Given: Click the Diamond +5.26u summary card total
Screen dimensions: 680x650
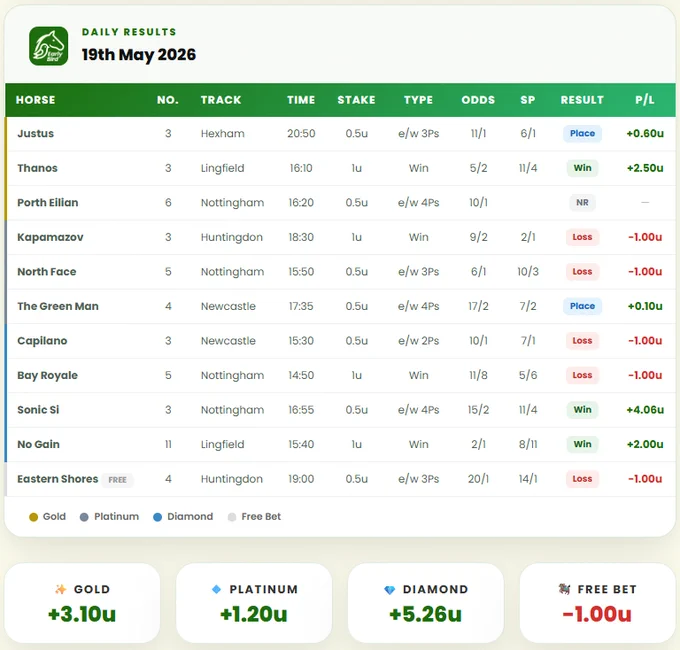Looking at the screenshot, I should click(x=425, y=614).
